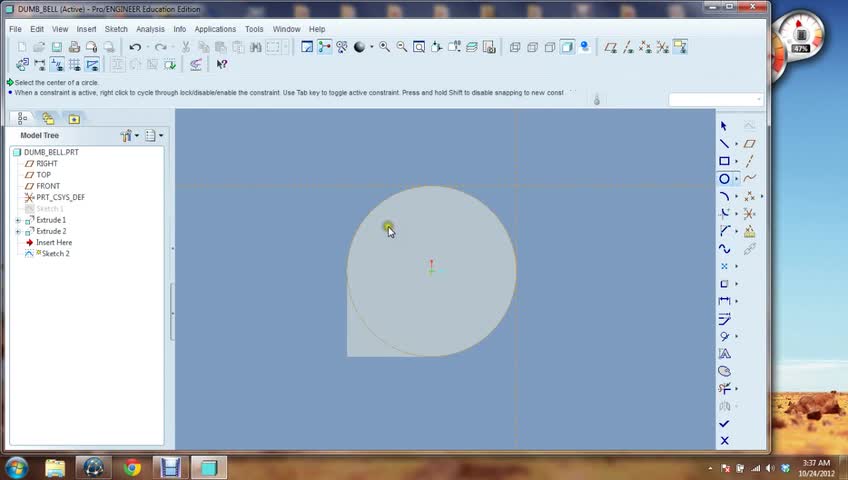Select the Spline sketch tool
Screen dimensions: 848x480
point(724,249)
